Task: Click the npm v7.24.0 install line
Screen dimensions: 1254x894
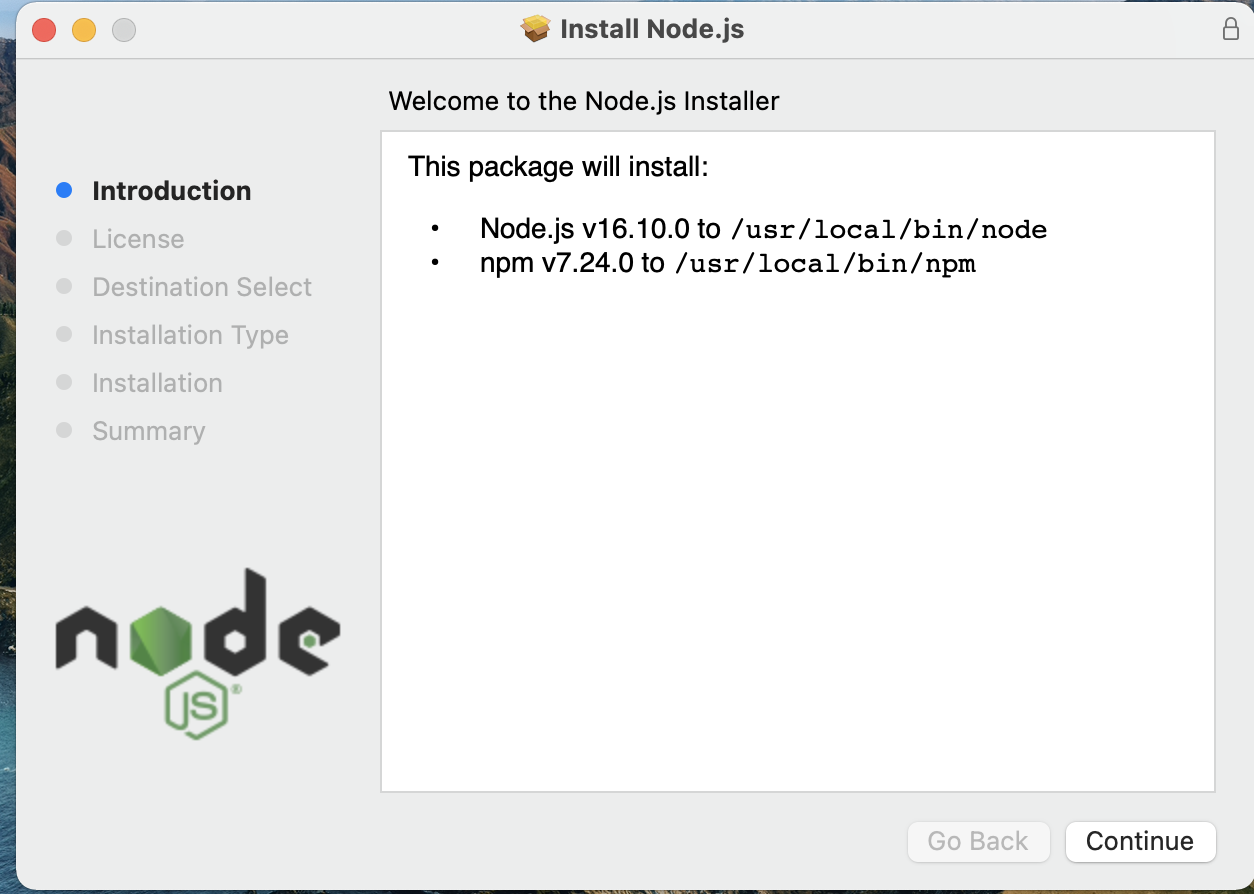Action: coord(727,263)
